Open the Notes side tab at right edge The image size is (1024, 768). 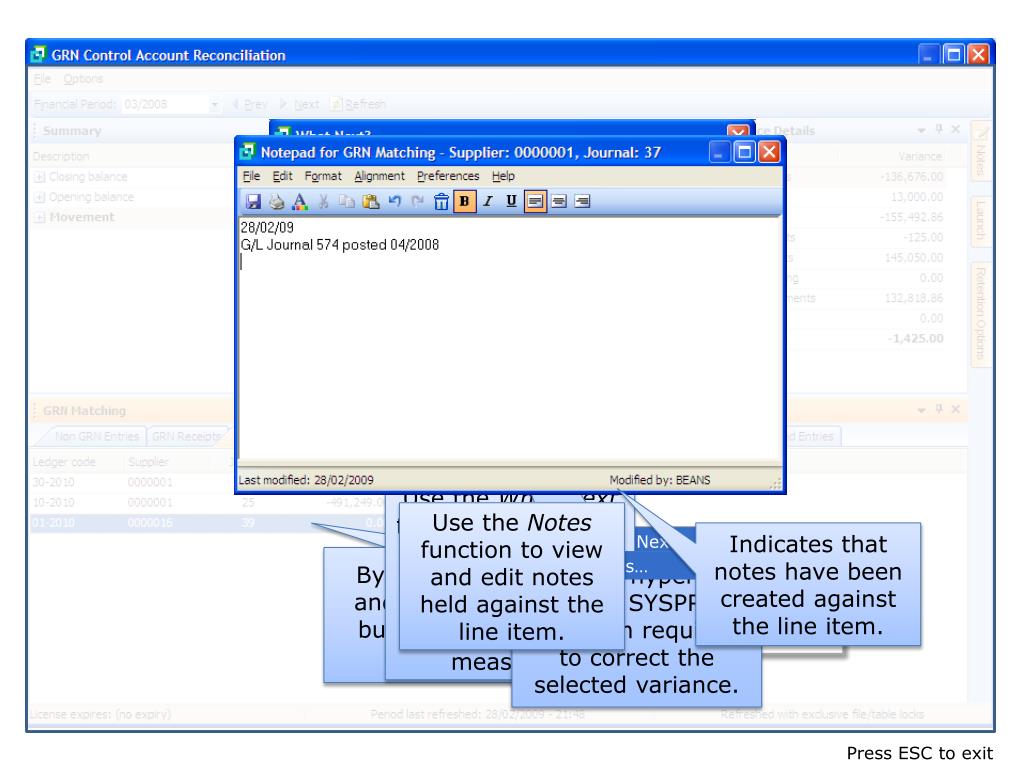click(981, 151)
